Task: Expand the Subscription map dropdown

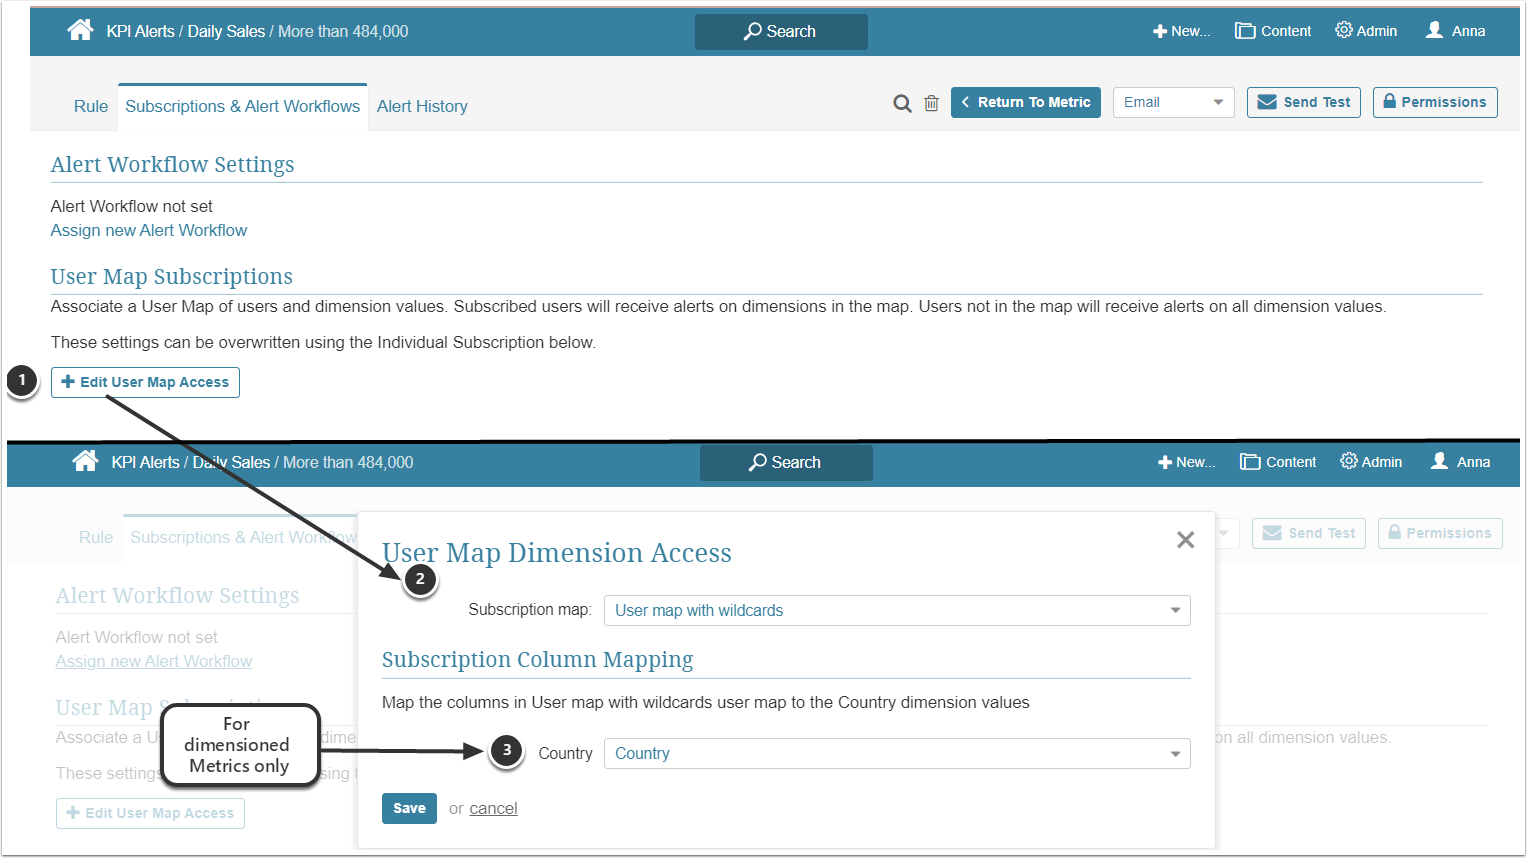Action: (897, 611)
